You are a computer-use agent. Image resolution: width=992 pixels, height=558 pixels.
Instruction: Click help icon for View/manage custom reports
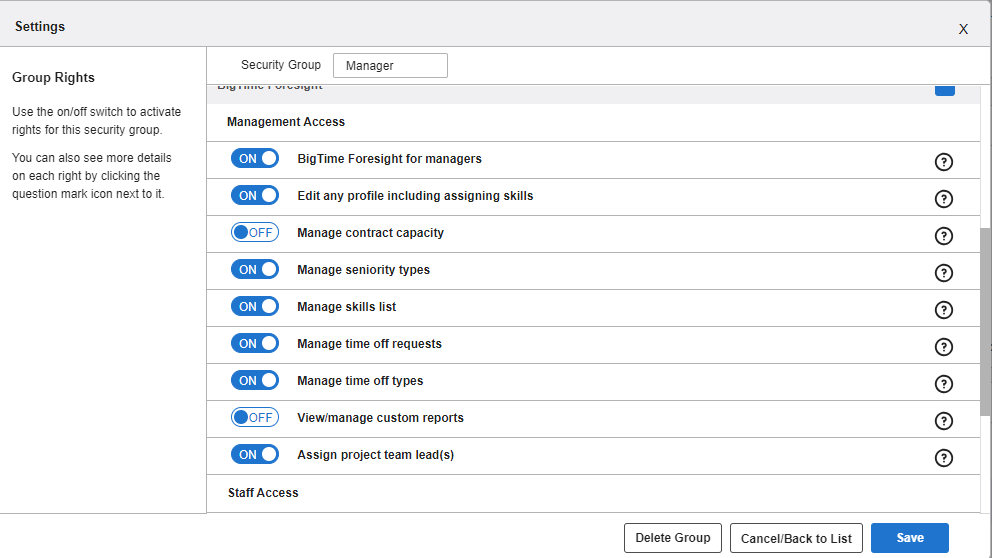(x=943, y=421)
